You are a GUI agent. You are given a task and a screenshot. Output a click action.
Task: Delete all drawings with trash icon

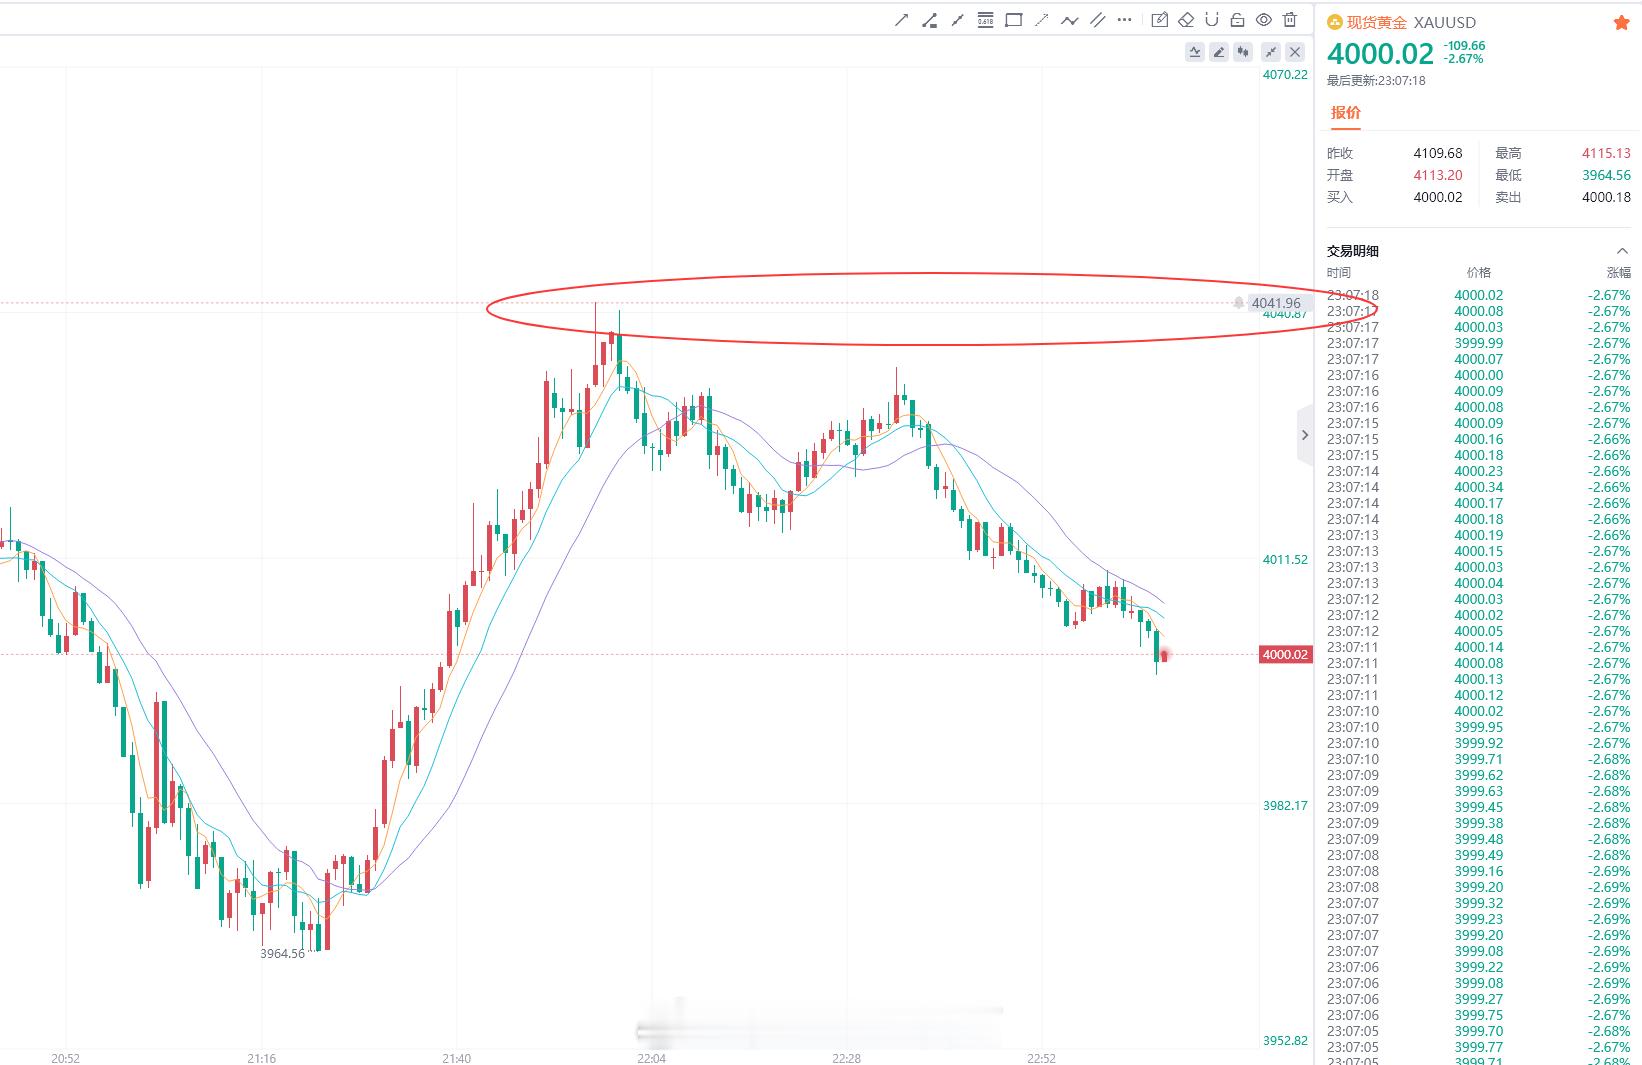click(1290, 20)
